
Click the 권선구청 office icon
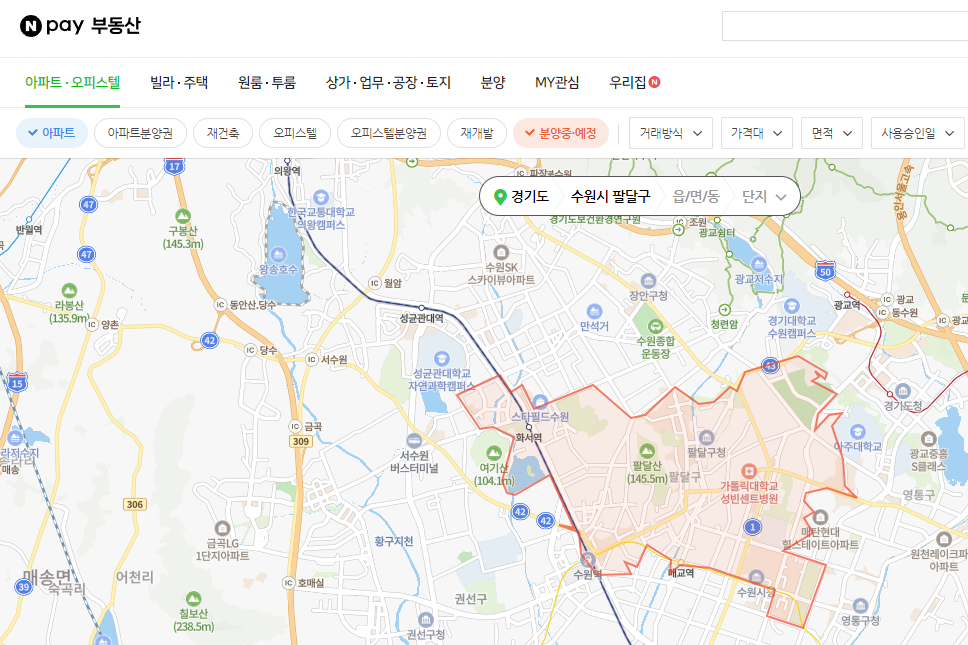click(425, 620)
